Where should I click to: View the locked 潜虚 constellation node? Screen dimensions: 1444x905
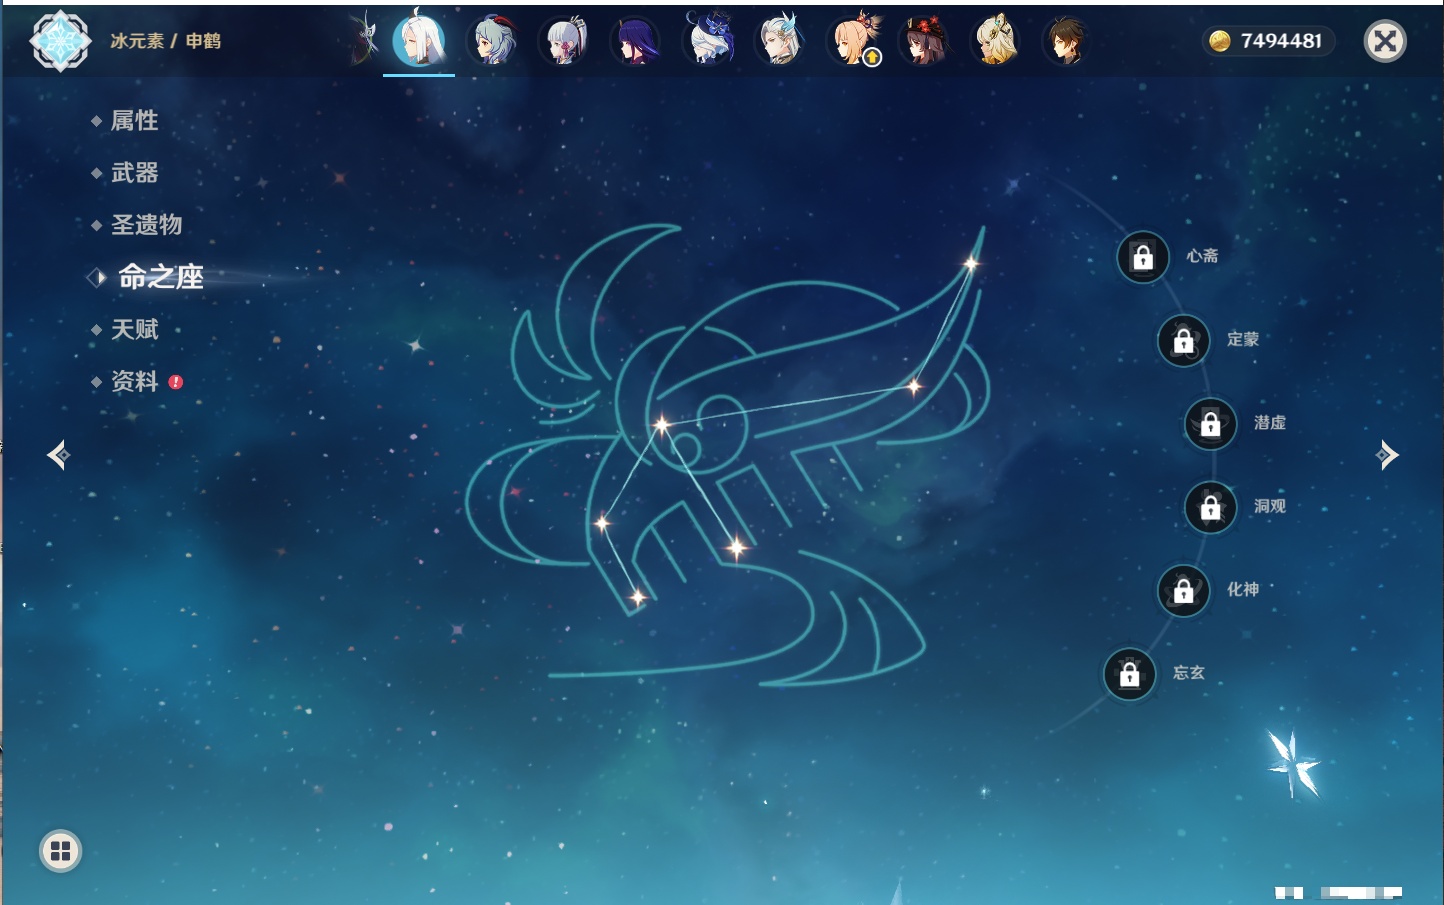click(x=1211, y=424)
